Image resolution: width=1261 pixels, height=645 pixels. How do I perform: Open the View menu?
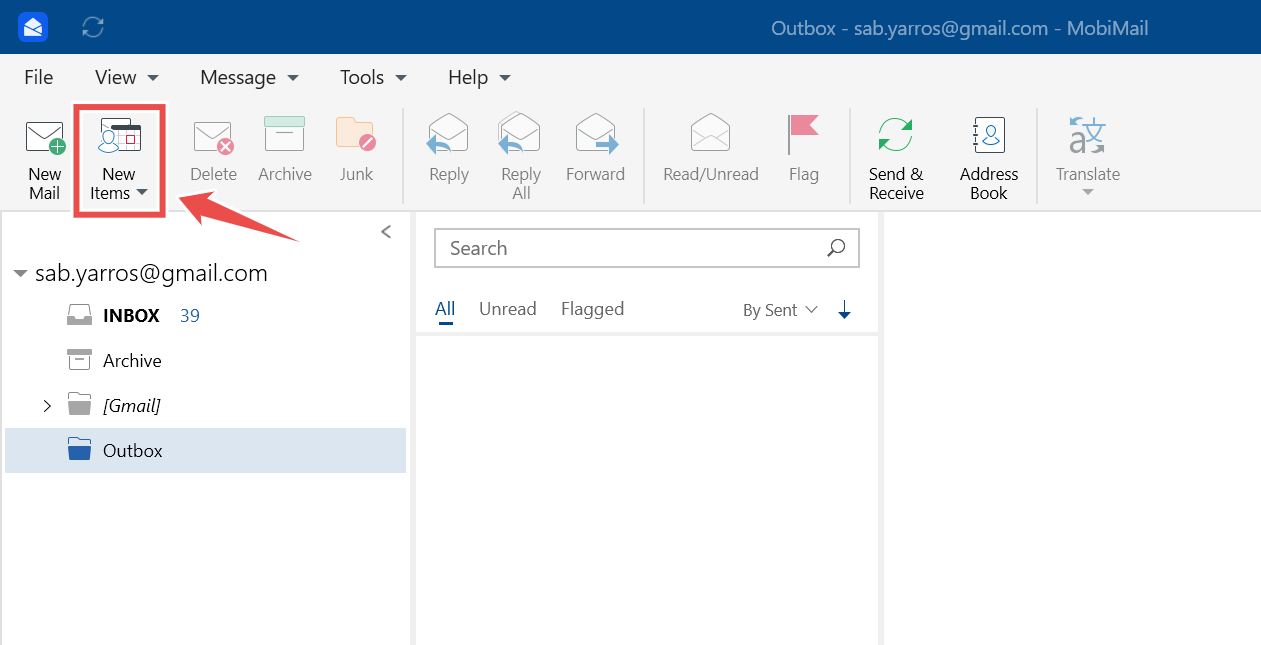pos(126,77)
